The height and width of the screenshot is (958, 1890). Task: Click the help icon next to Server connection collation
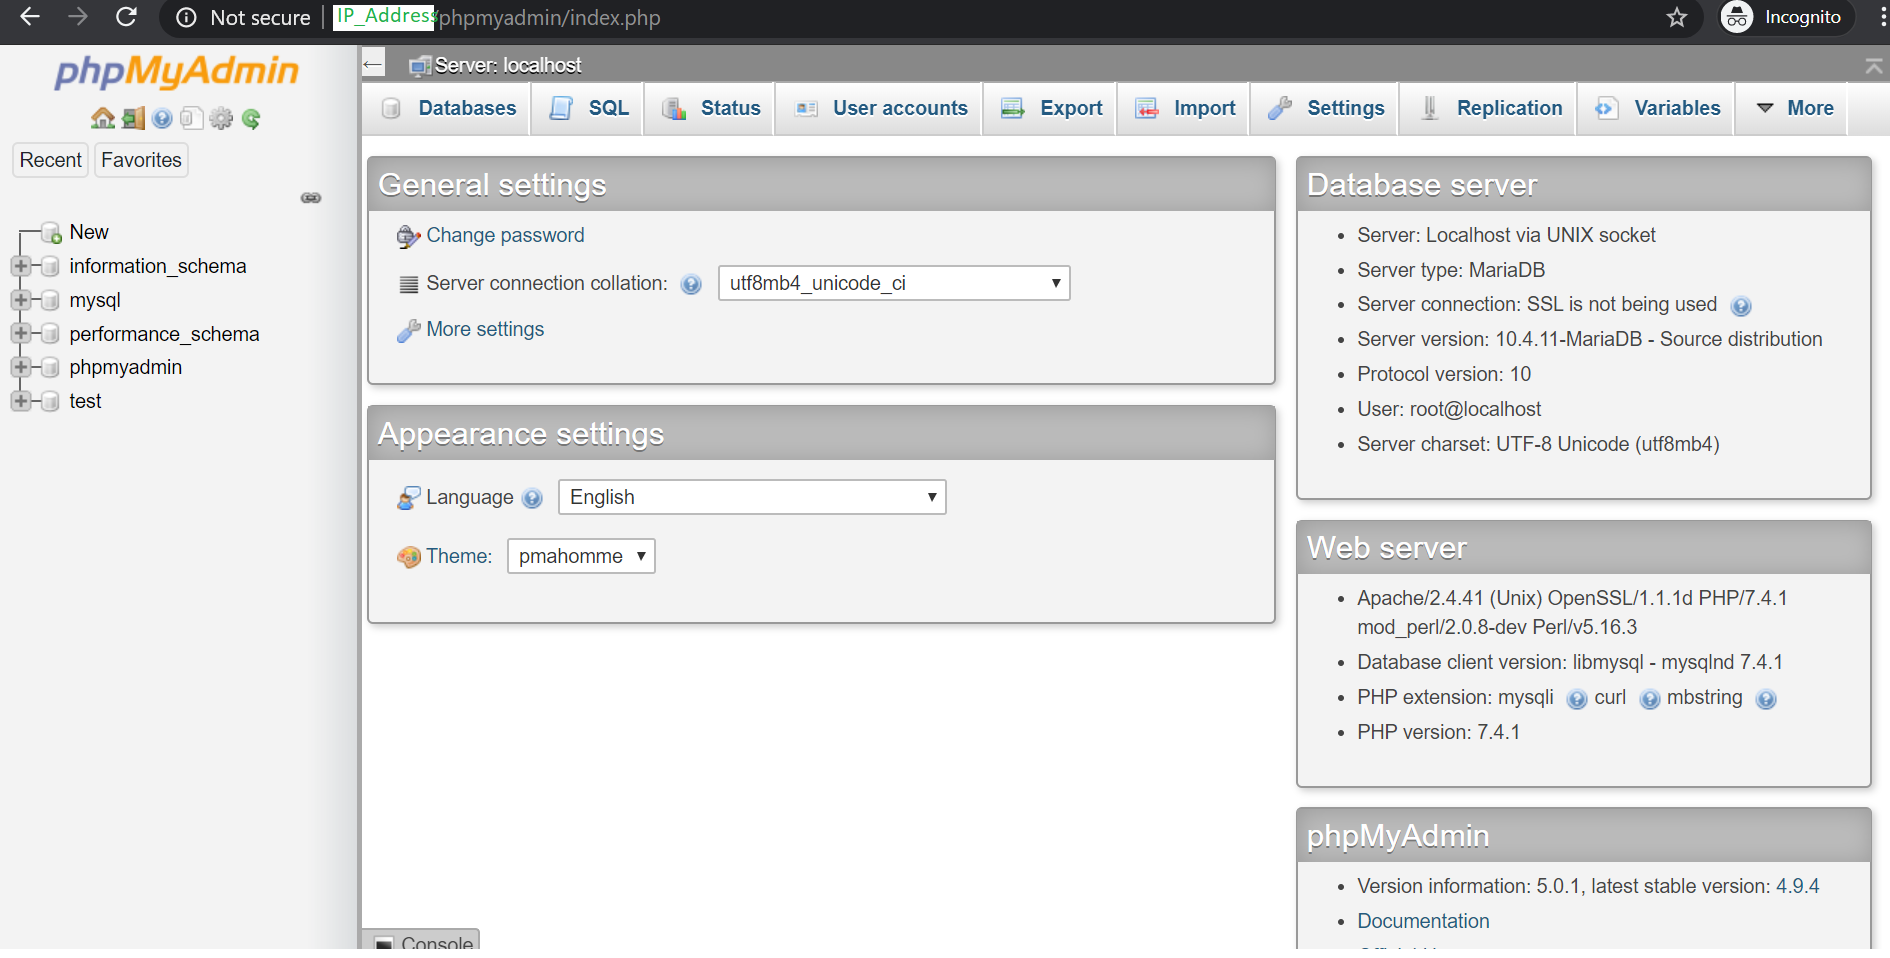[691, 285]
